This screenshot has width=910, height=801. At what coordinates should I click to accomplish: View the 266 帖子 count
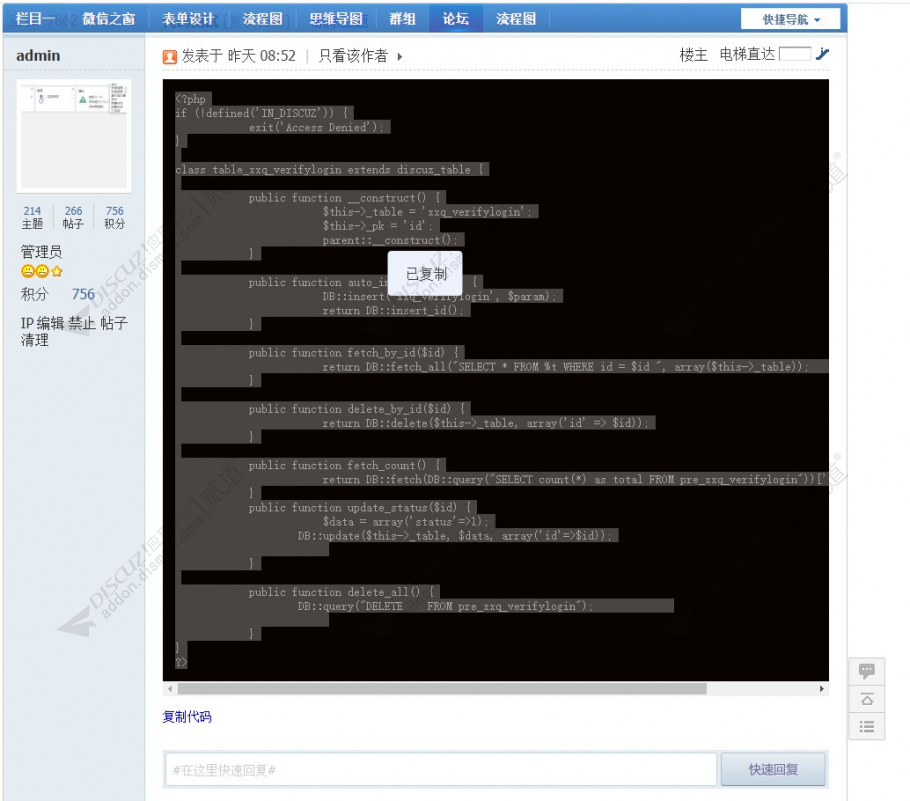[73, 217]
